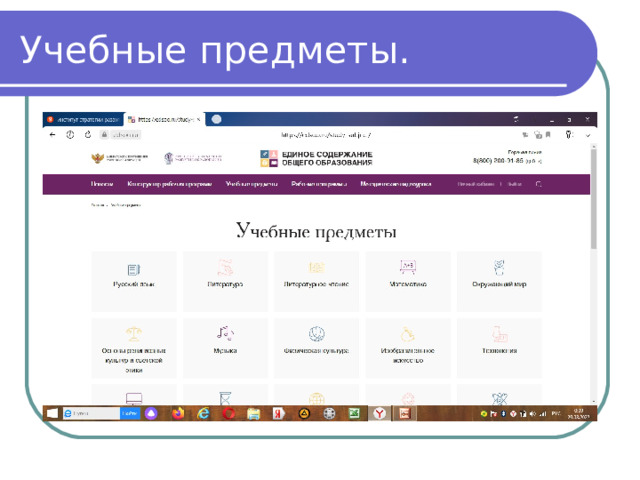This screenshot has width=640, height=480.
Task: Click the Единое содержание общего образования logo
Action: (316, 158)
